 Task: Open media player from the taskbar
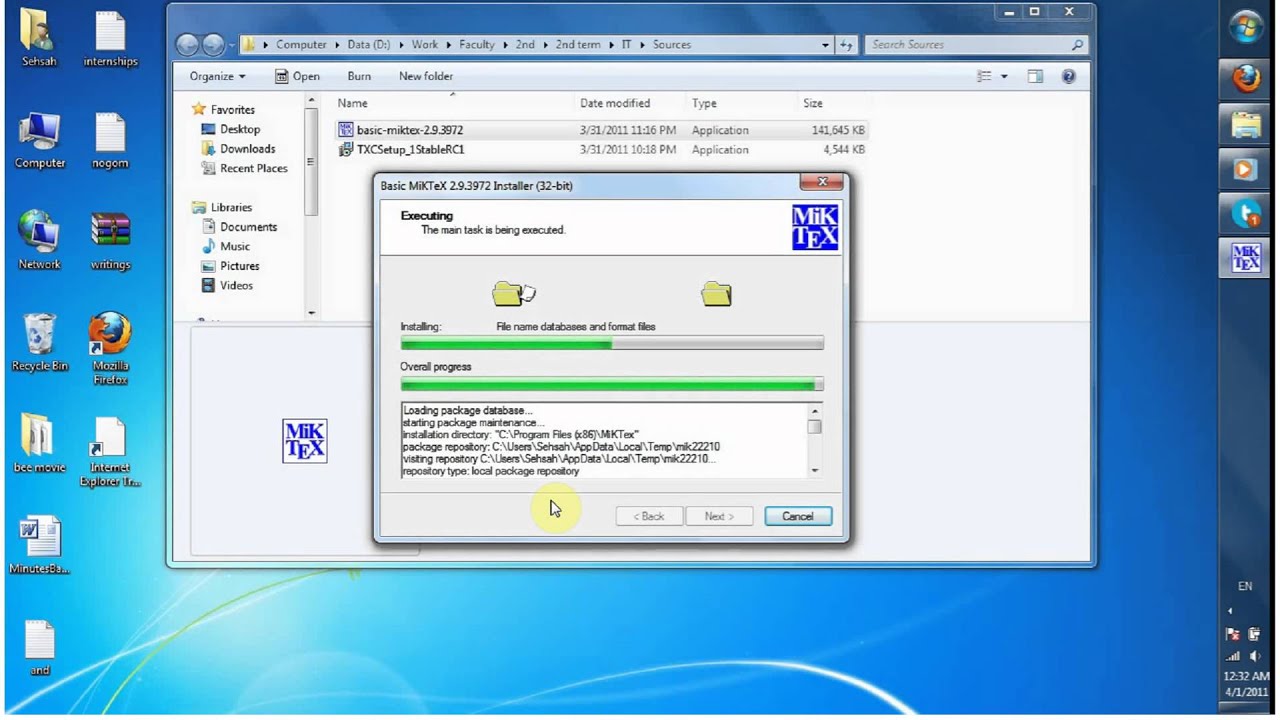1245,170
